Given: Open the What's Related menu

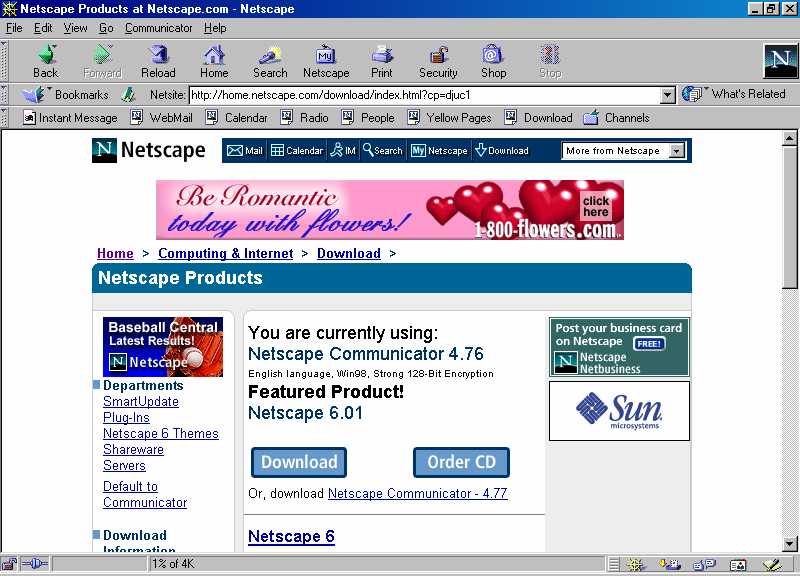Looking at the screenshot, I should click(x=734, y=94).
